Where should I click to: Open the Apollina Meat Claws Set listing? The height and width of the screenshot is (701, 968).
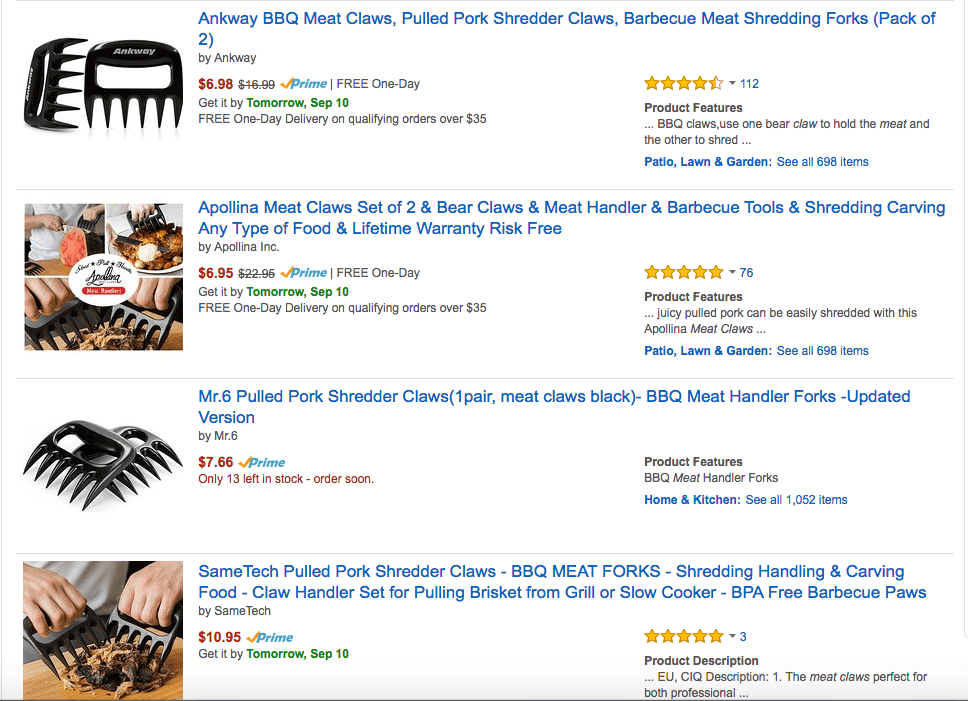[x=572, y=218]
